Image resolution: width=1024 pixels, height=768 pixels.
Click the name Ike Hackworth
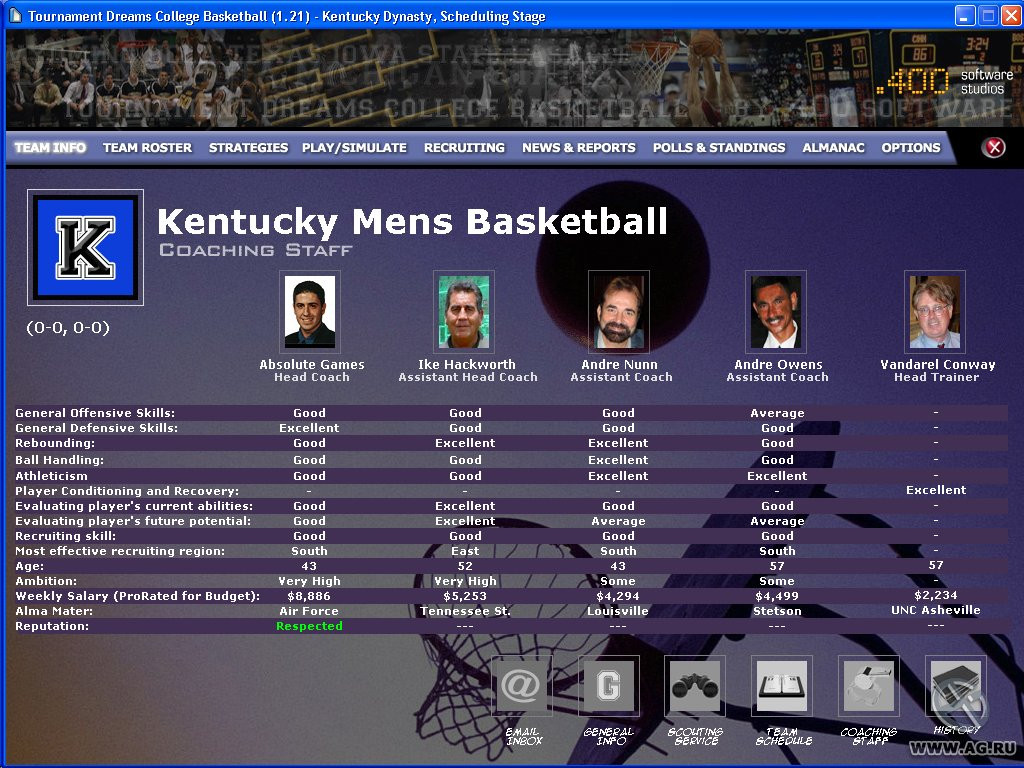[x=466, y=364]
